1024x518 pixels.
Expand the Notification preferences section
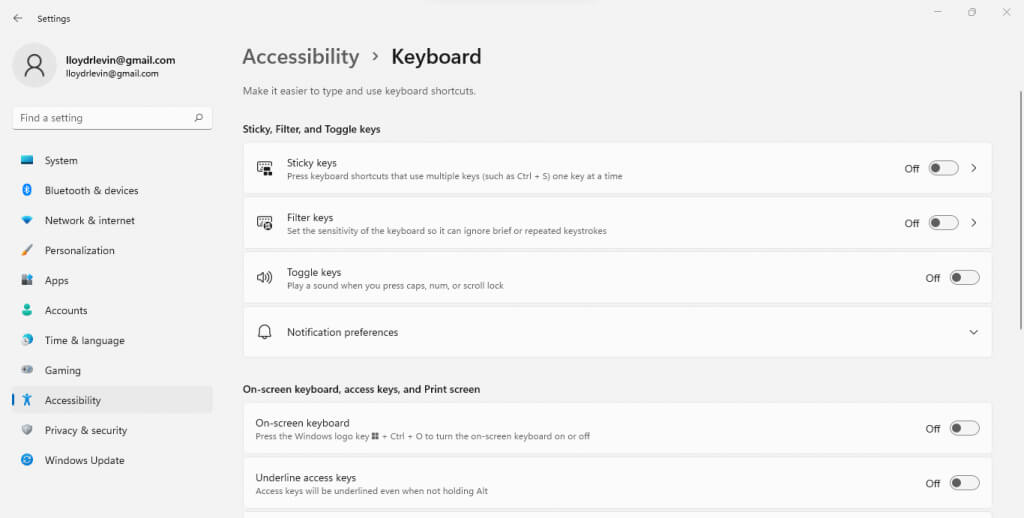tap(974, 332)
